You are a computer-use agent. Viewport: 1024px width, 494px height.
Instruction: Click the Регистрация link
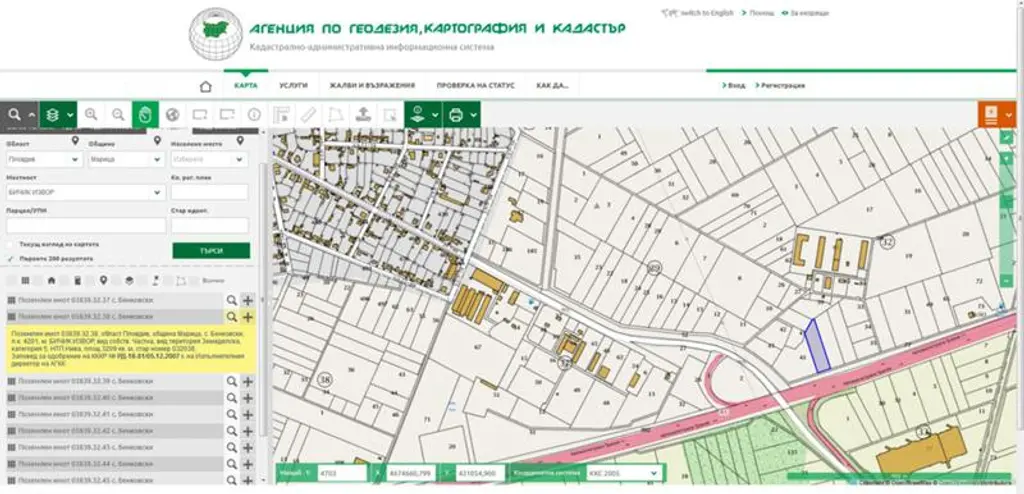coord(780,86)
